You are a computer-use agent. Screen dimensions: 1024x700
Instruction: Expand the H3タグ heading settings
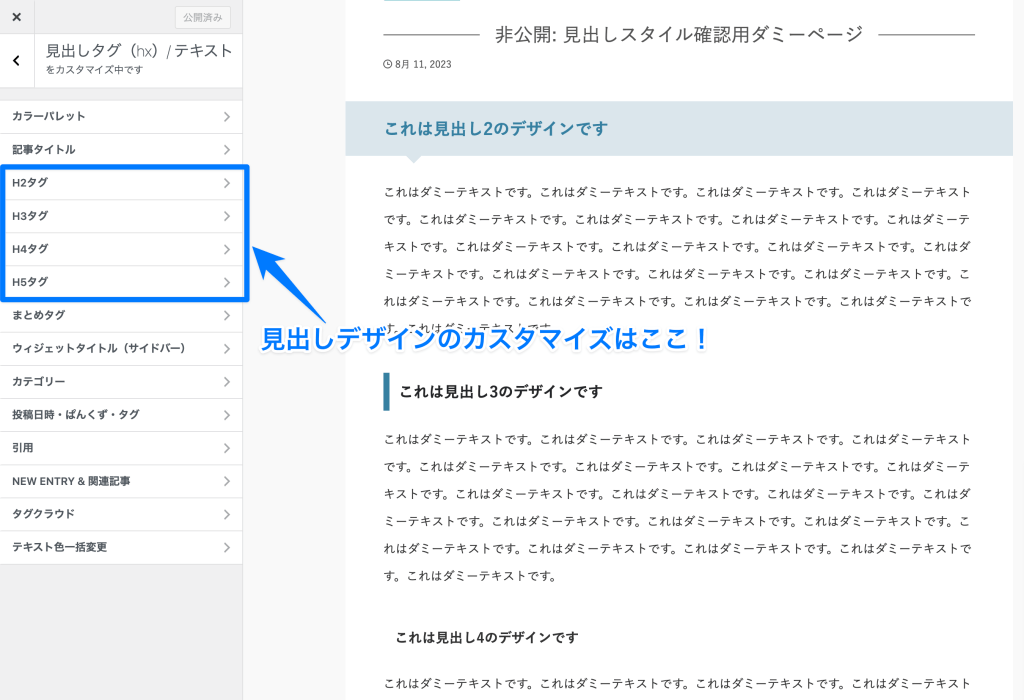pyautogui.click(x=120, y=215)
